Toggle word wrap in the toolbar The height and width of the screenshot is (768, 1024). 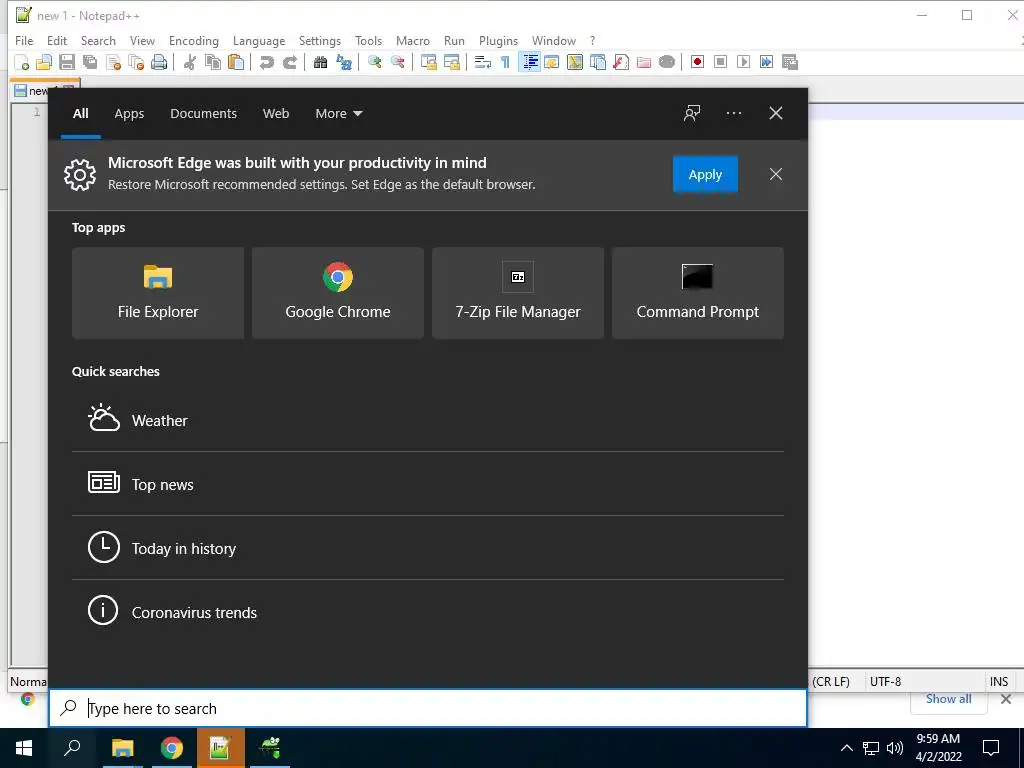click(483, 62)
